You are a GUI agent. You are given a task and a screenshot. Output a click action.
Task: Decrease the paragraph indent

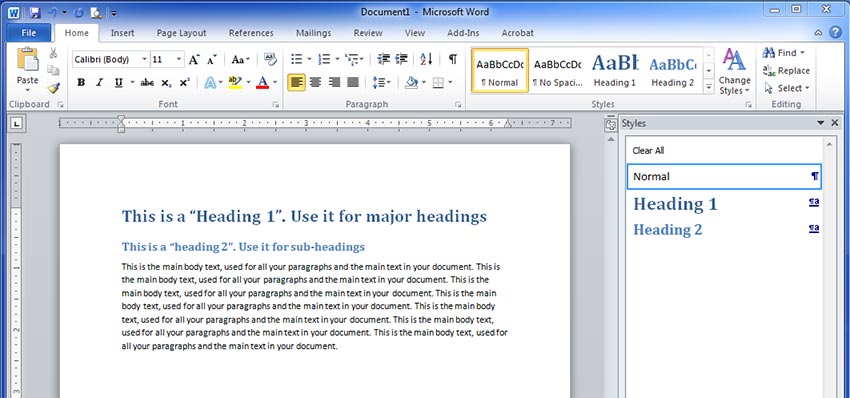[384, 59]
